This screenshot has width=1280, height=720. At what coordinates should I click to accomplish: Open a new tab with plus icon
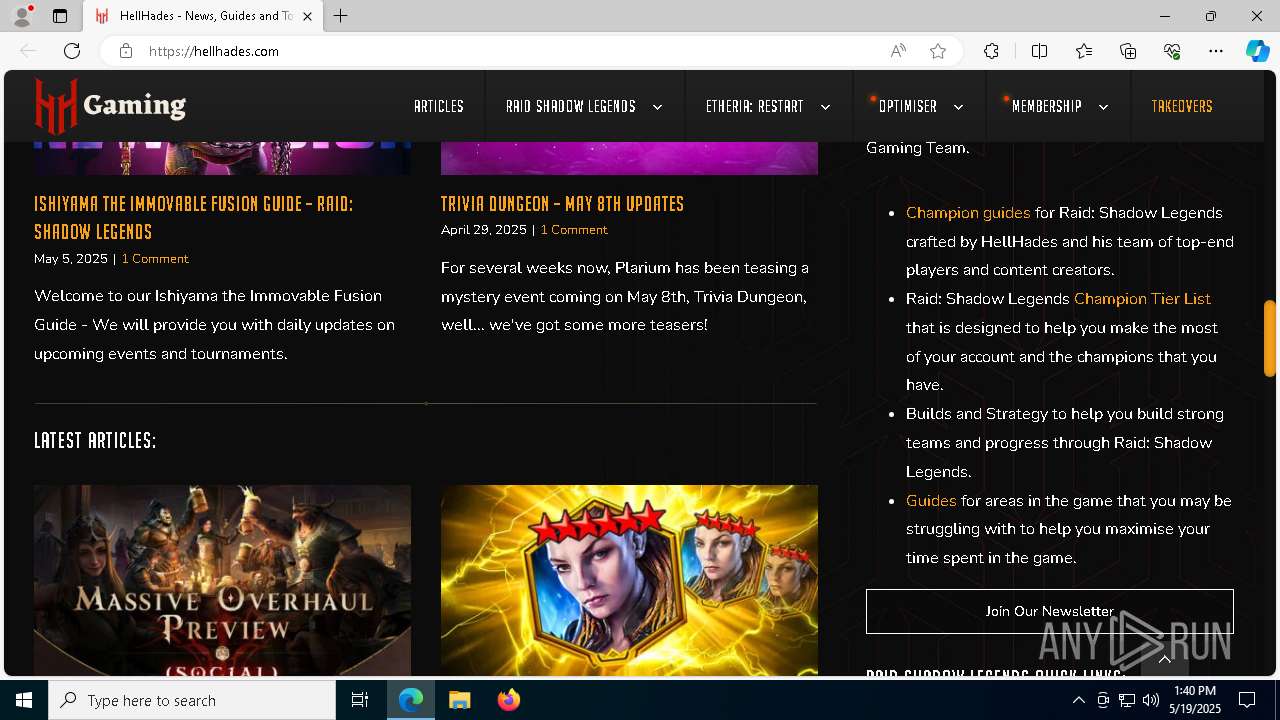tap(341, 16)
